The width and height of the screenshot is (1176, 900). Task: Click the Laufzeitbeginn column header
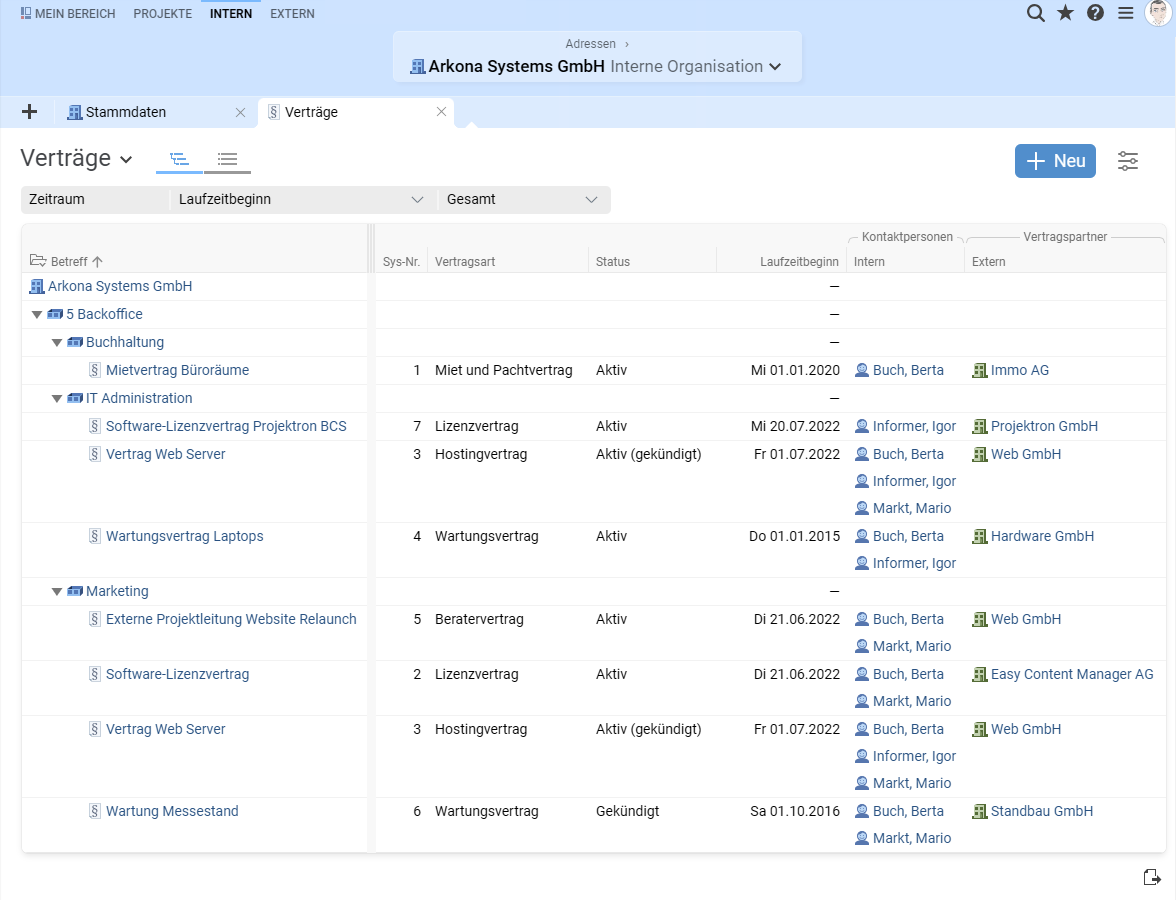(800, 262)
